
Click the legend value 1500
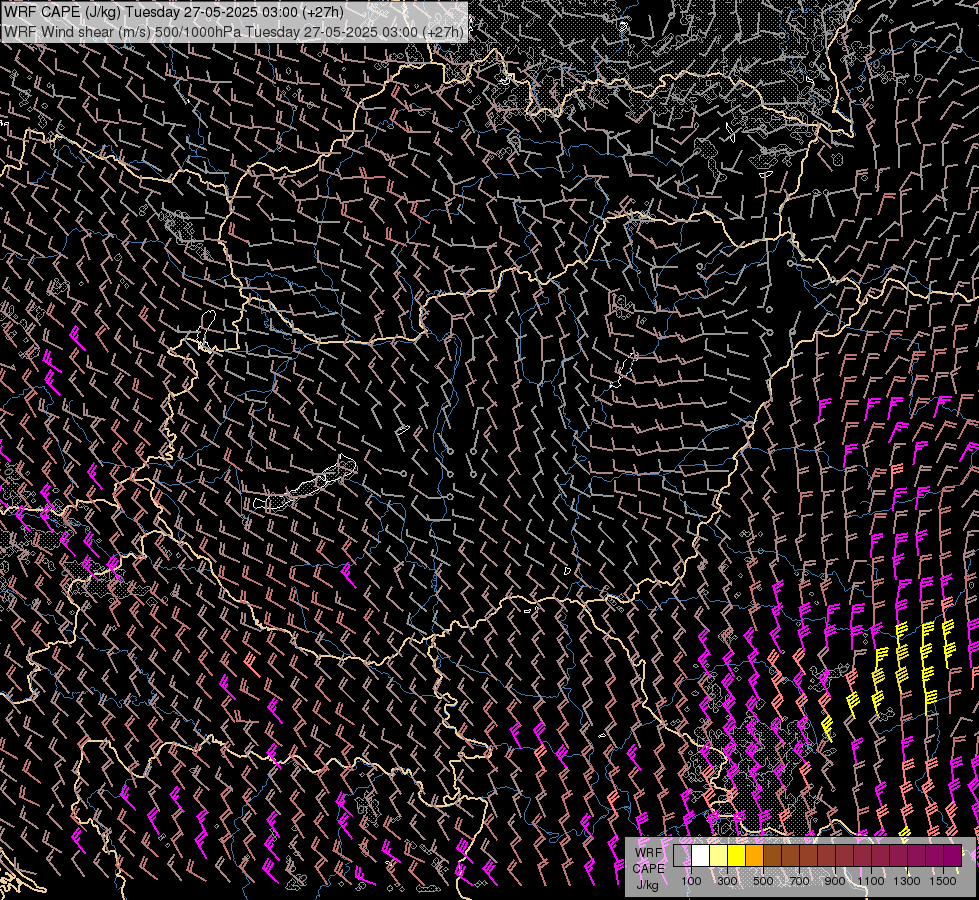click(943, 881)
